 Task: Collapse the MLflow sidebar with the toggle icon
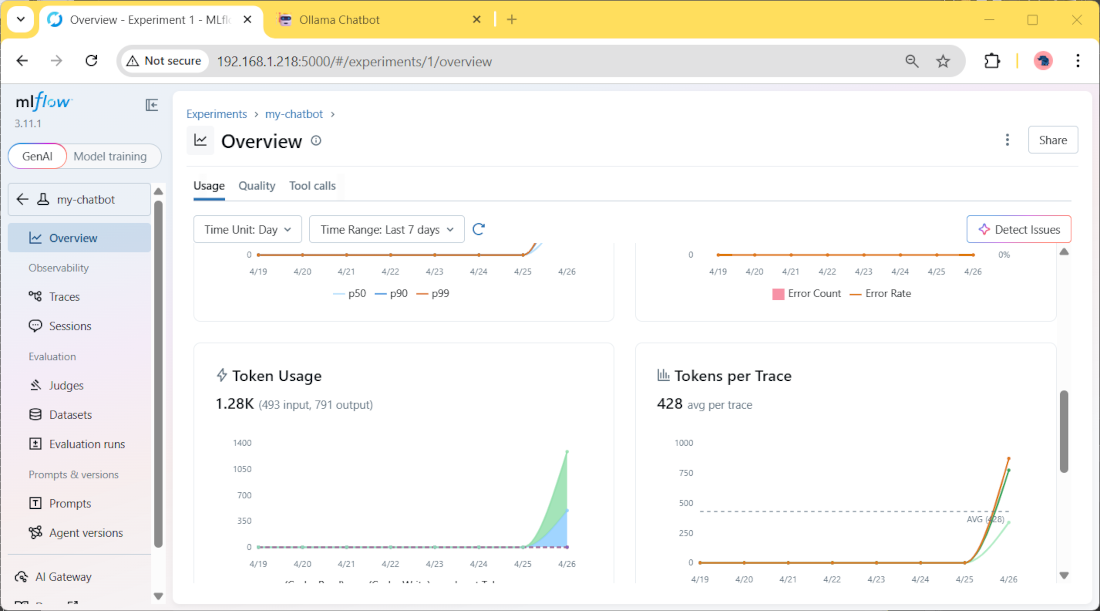point(152,105)
